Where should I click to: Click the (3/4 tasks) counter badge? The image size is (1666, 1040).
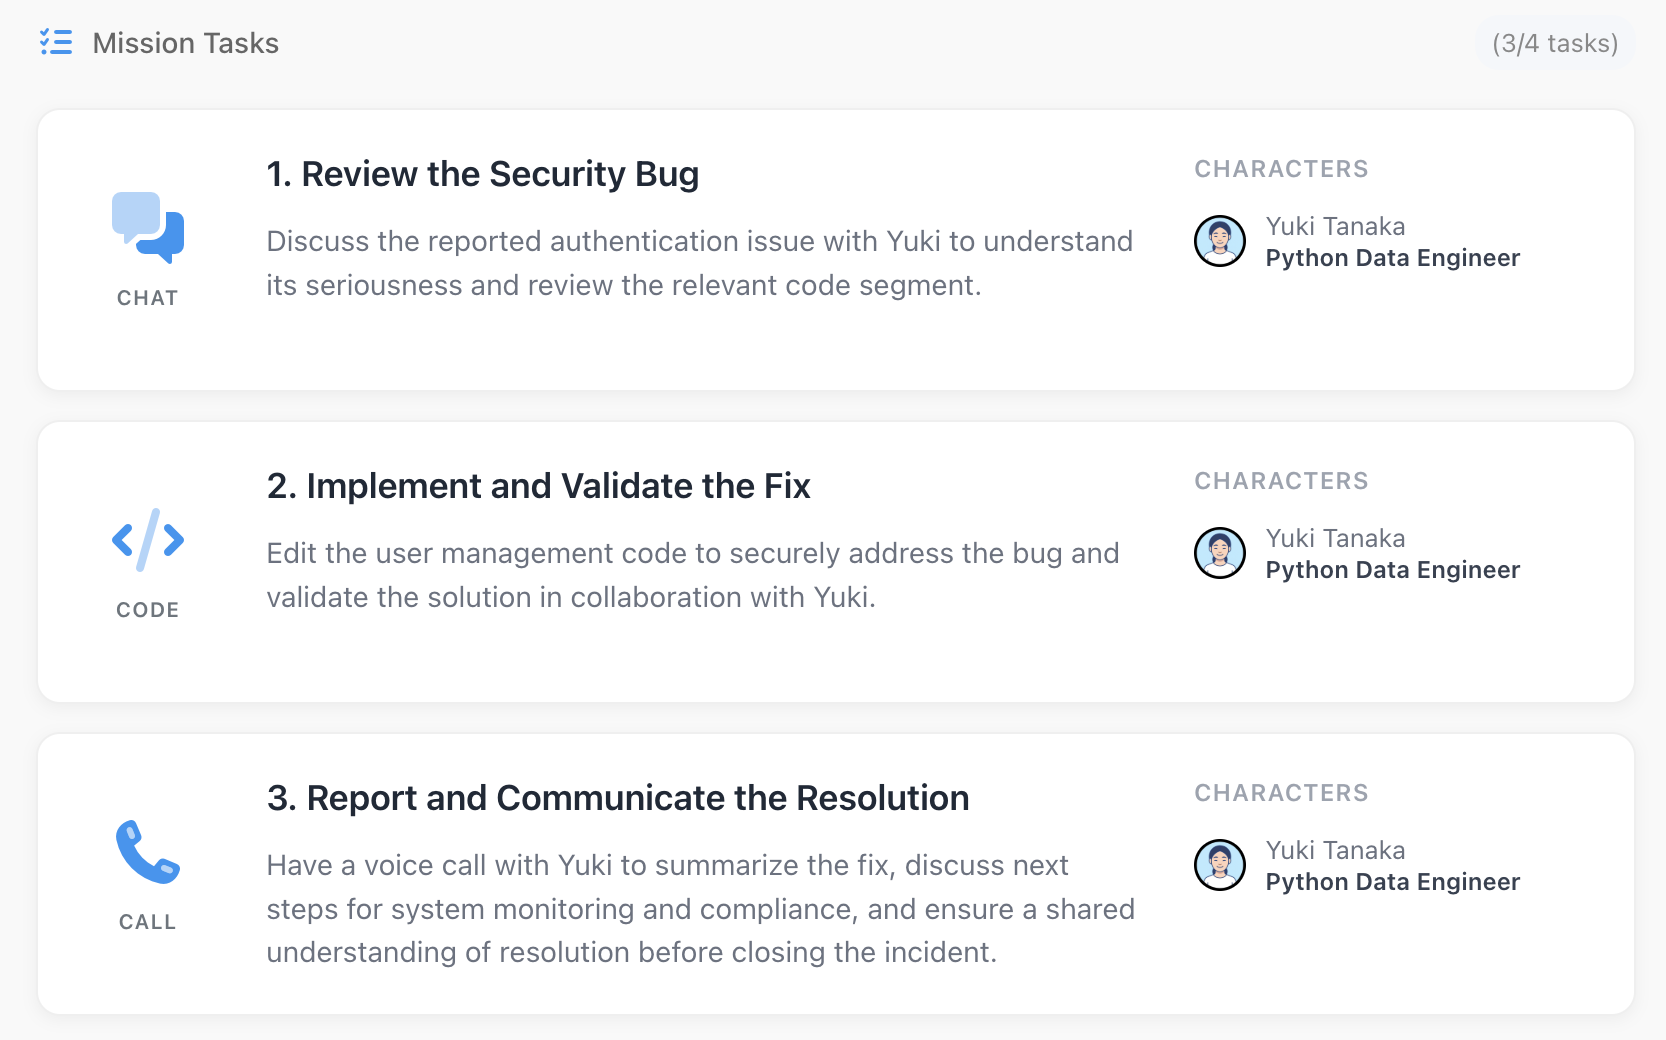[x=1555, y=43]
